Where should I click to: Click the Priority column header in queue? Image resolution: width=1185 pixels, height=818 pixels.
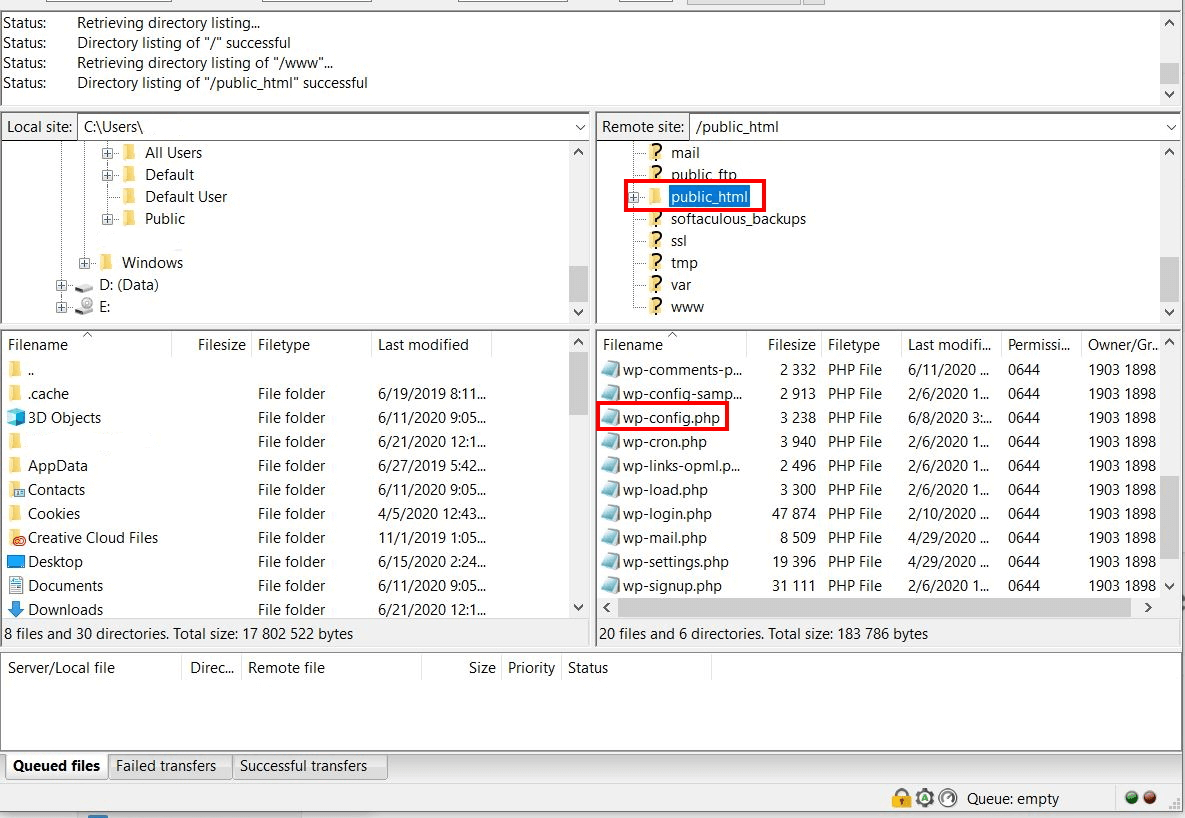pos(531,668)
